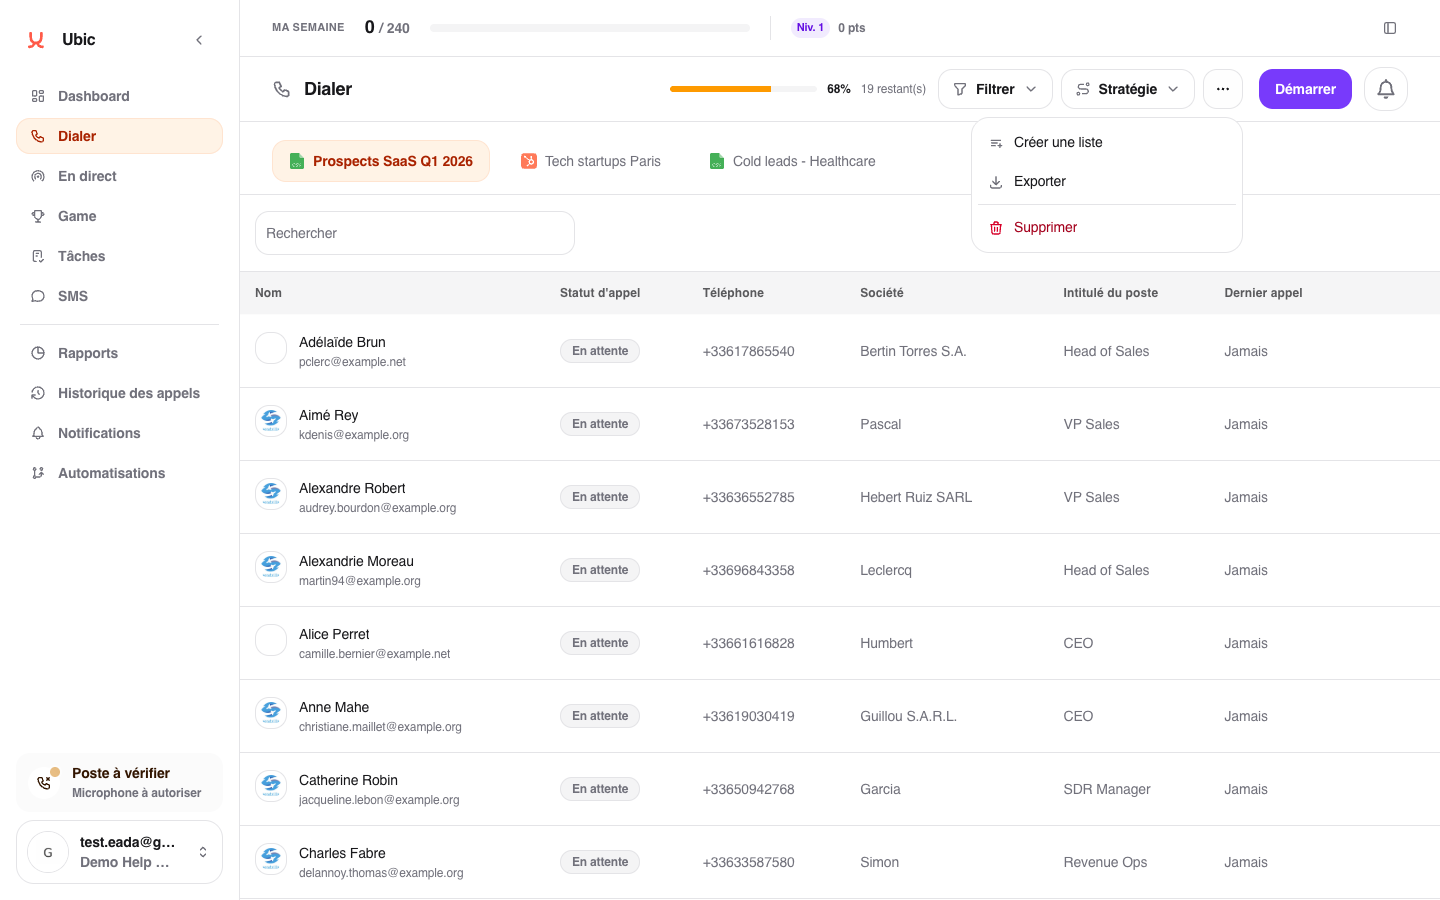The width and height of the screenshot is (1440, 900).
Task: Select Supprimer in the dropdown menu
Action: tap(1106, 227)
